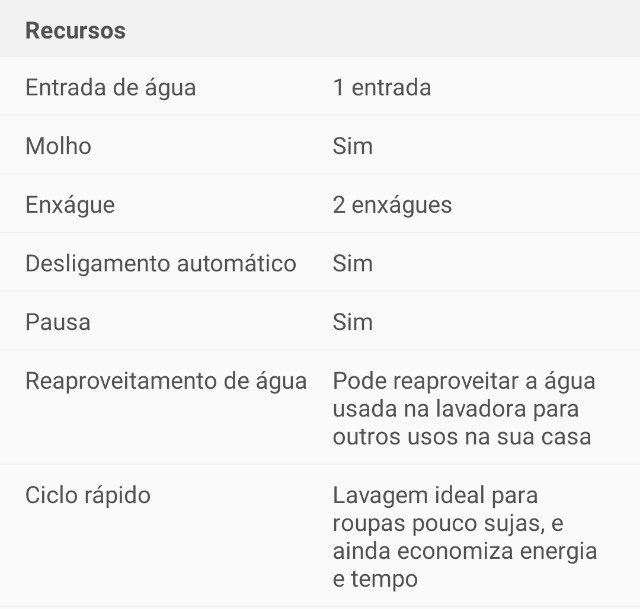The height and width of the screenshot is (609, 640).
Task: Select the Reaproveitamento de água label
Action: pos(166,382)
